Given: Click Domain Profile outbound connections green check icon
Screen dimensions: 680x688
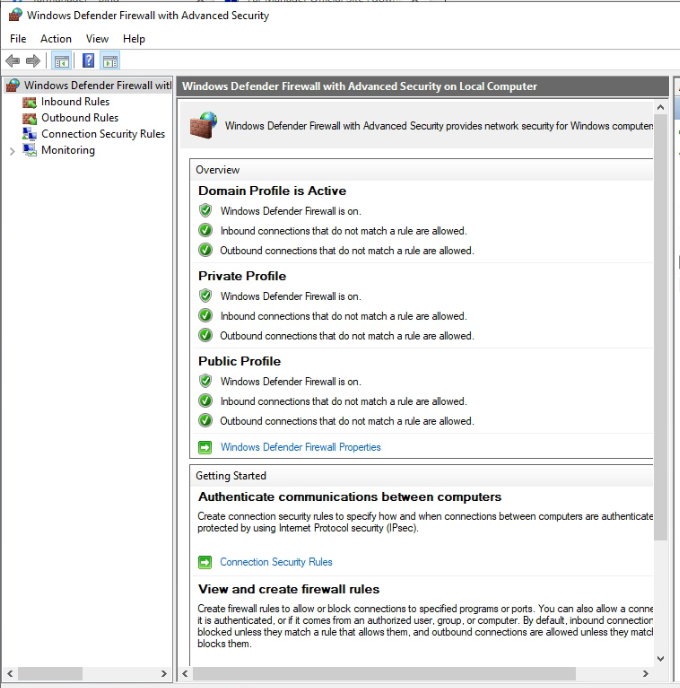Looking at the screenshot, I should click(205, 250).
